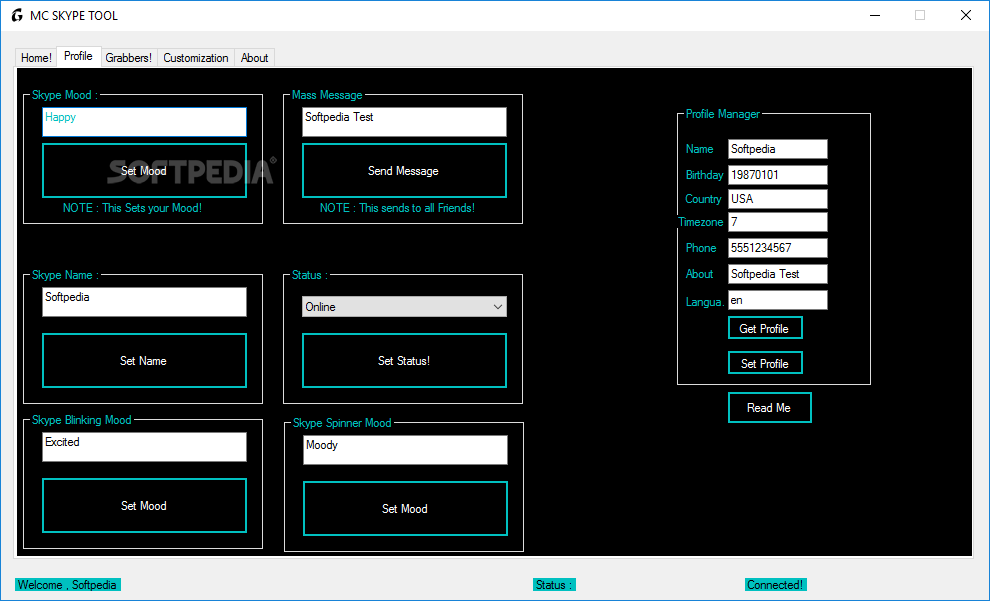Click the Country field showing USA
The width and height of the screenshot is (990, 601).
[777, 199]
